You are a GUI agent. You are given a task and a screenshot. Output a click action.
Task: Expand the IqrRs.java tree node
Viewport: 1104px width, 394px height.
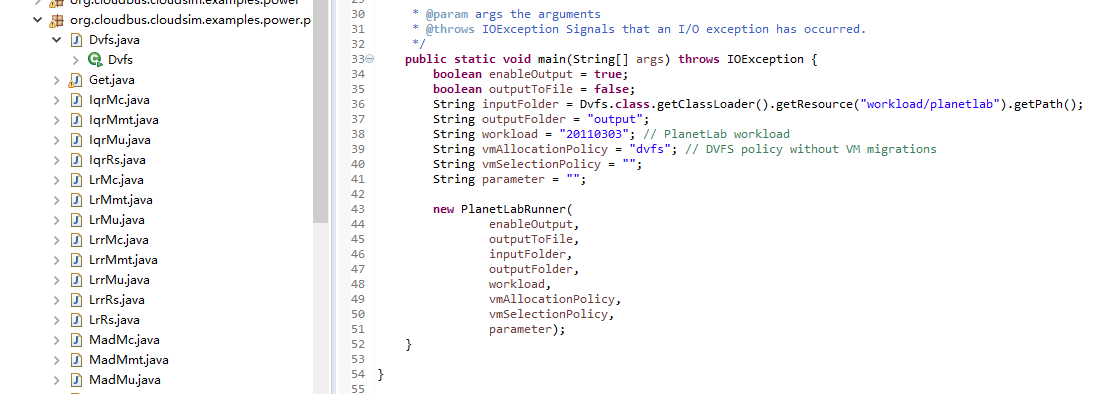[x=57, y=160]
